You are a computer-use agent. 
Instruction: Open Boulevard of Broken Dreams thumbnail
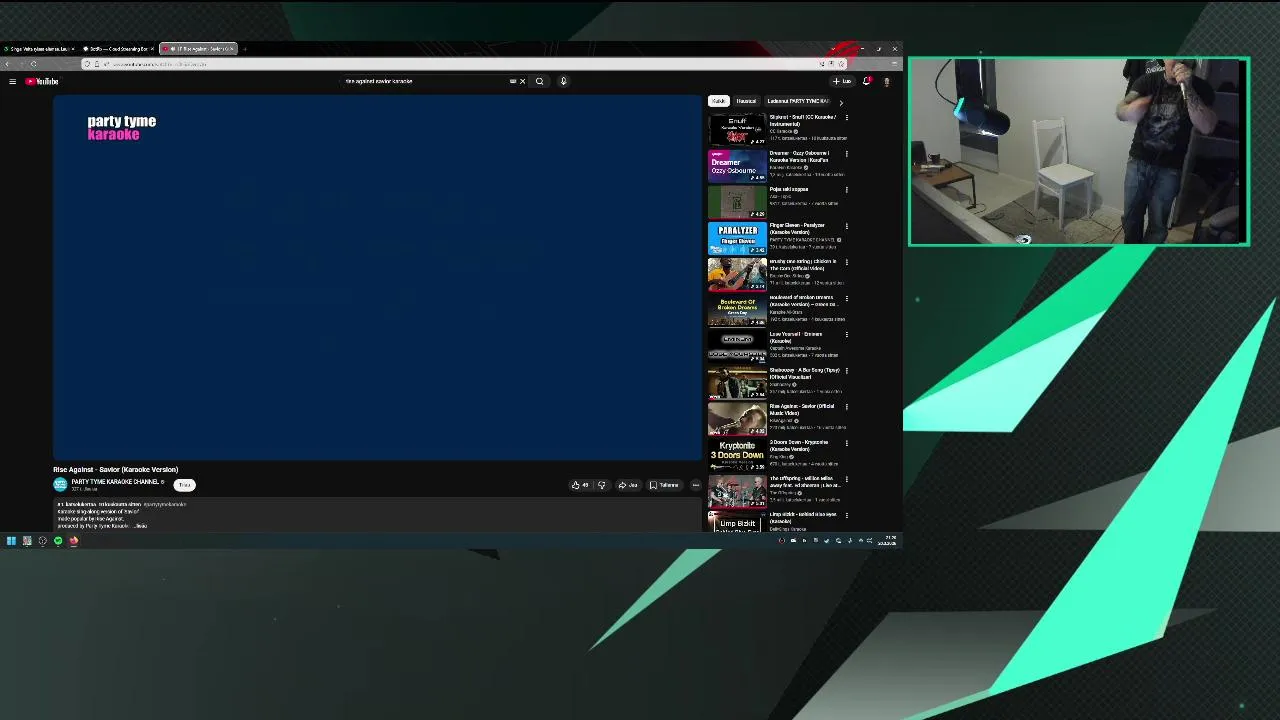click(x=737, y=310)
